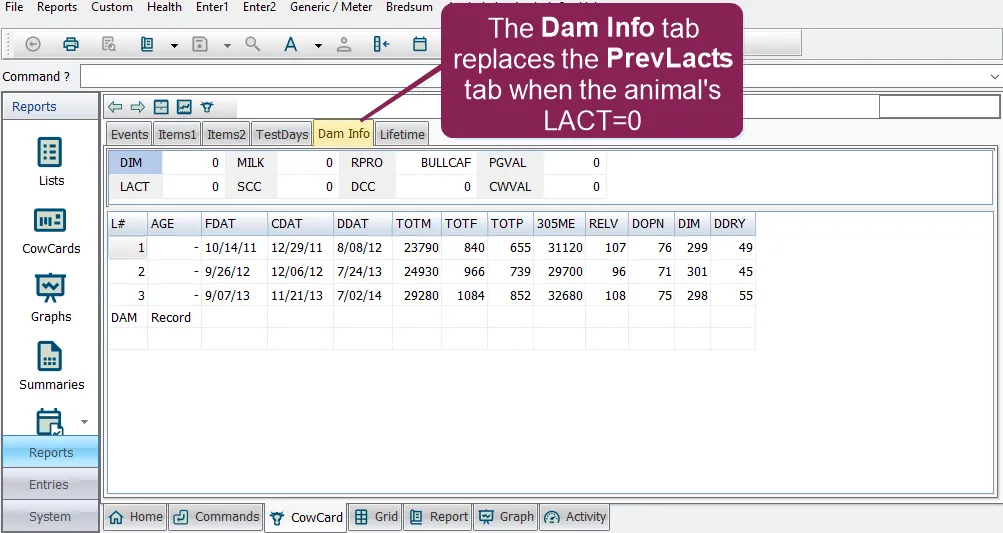1003x533 pixels.
Task: Open the Enter1 menu
Action: pos(212,7)
